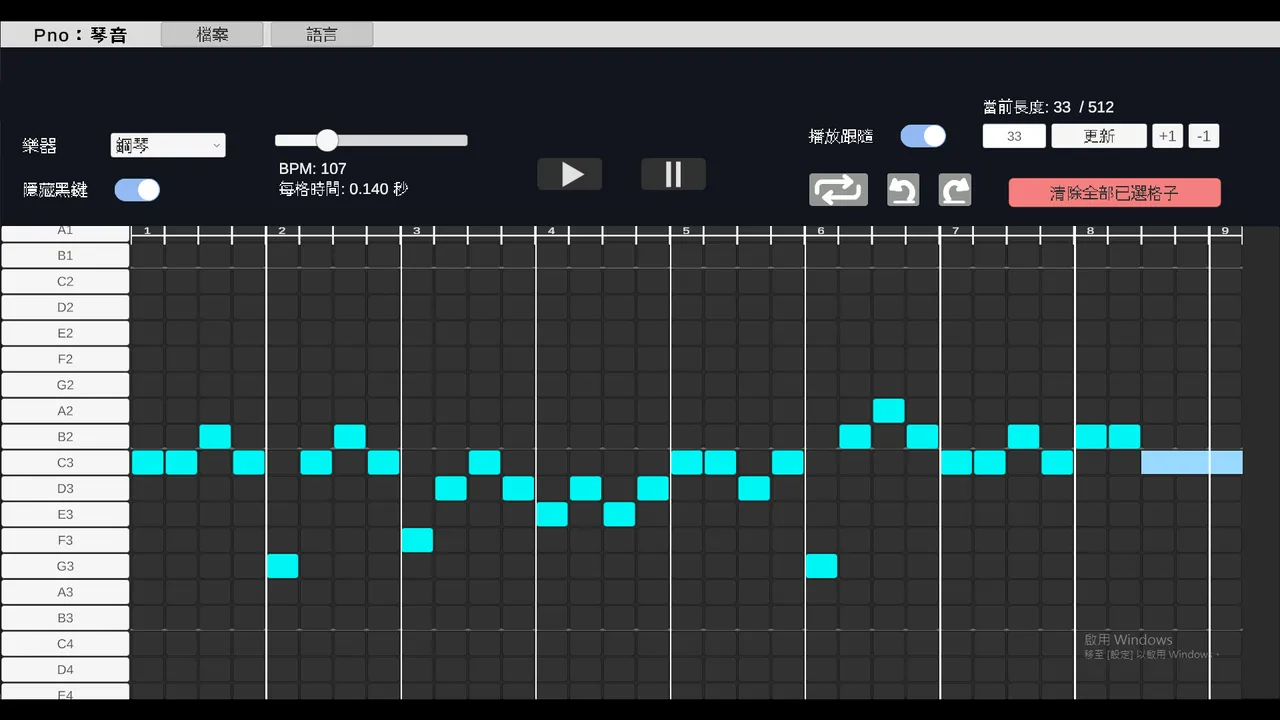Click the C2 piano key
Screen dimensions: 1280x720
(65, 281)
